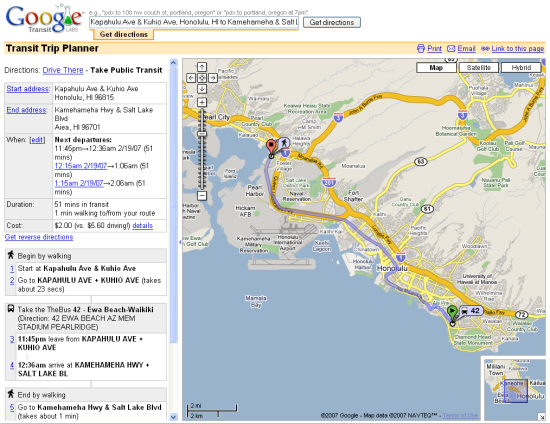Click Get reverse directions
Image resolution: width=550 pixels, height=424 pixels.
[39, 237]
